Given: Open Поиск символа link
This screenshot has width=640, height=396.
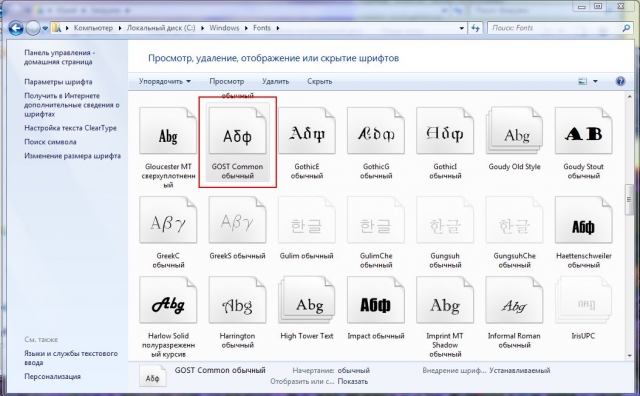Looking at the screenshot, I should coord(50,142).
